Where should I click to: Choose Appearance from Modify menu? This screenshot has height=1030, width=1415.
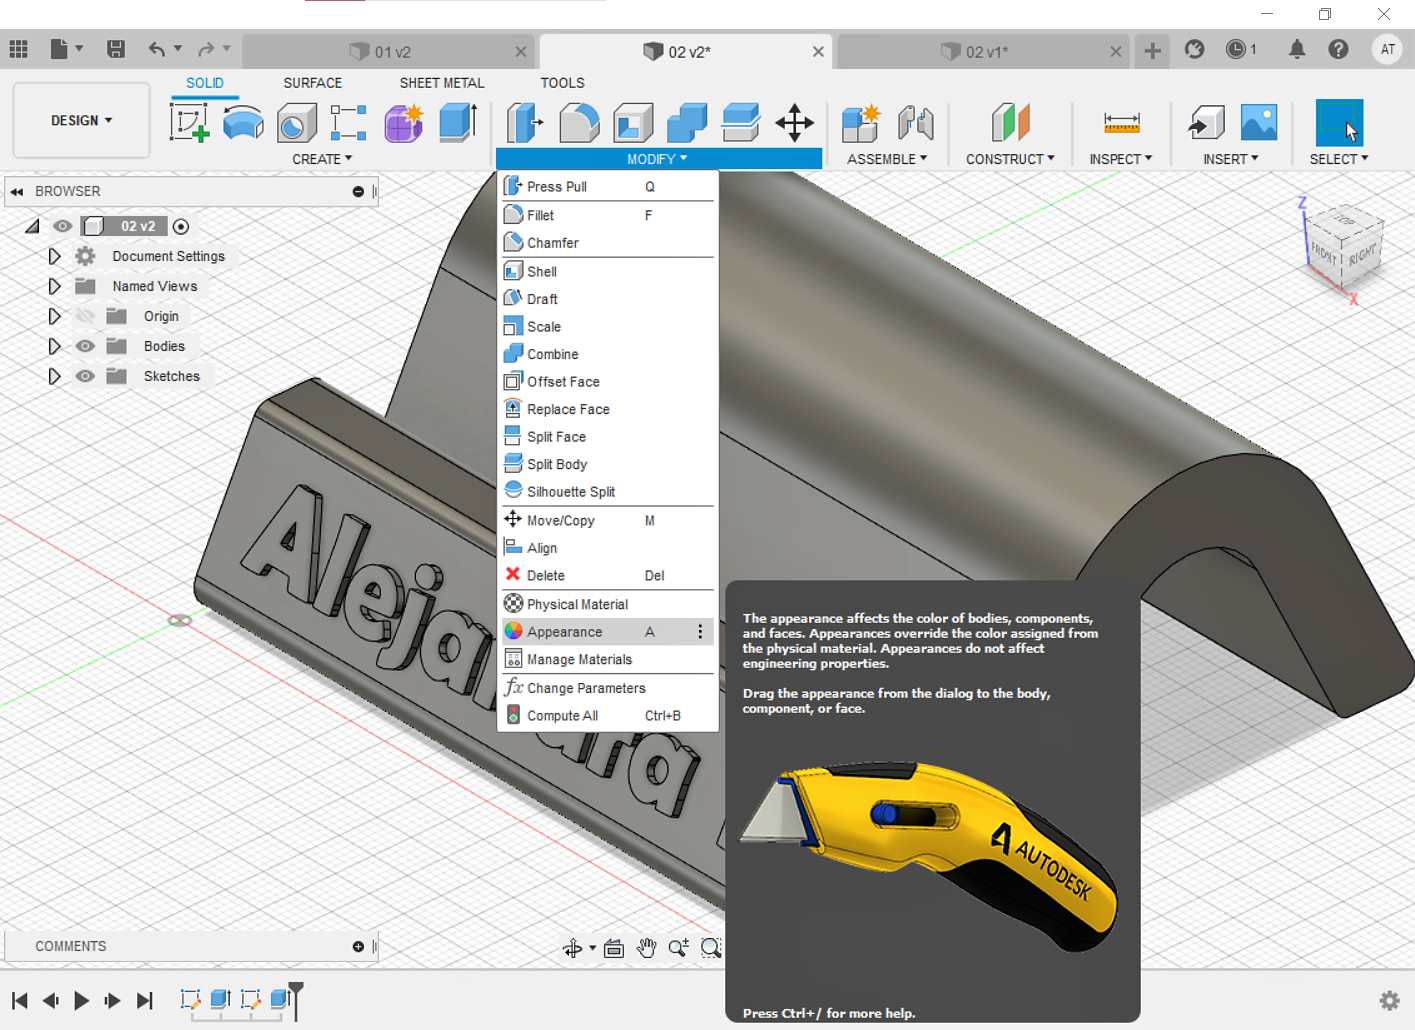607,632
